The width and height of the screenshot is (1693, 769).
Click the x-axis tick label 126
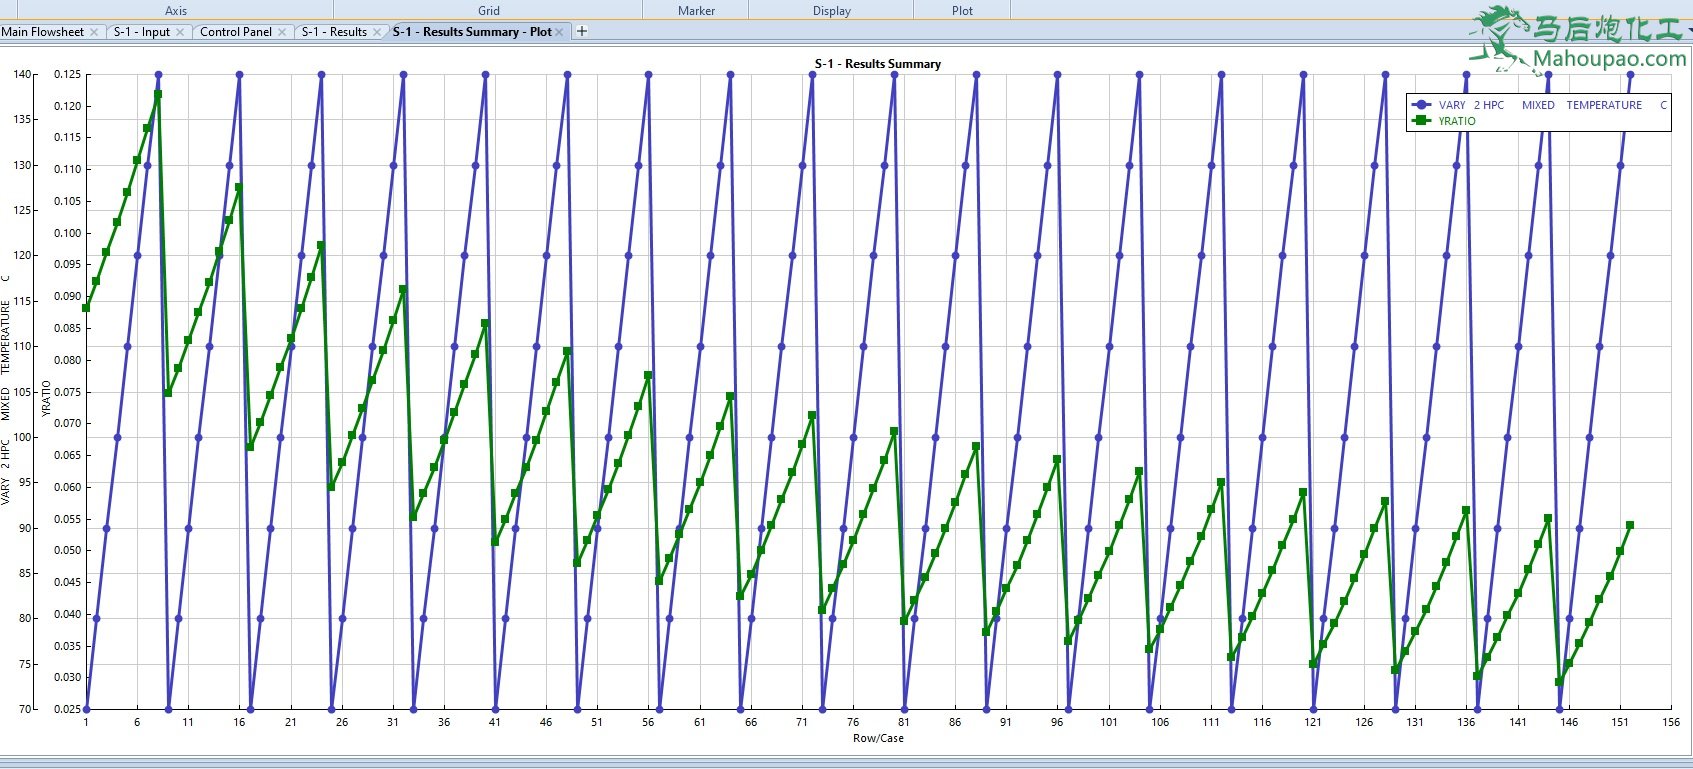point(1364,722)
